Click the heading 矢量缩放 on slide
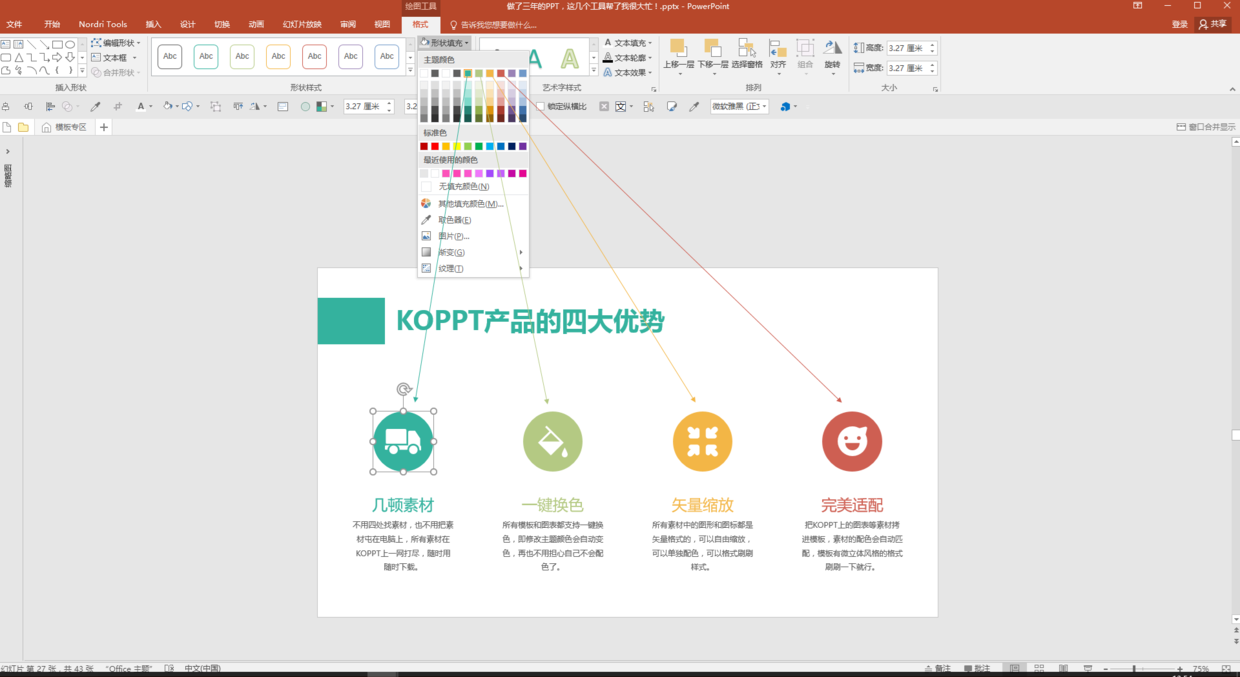Image resolution: width=1240 pixels, height=677 pixels. [702, 505]
